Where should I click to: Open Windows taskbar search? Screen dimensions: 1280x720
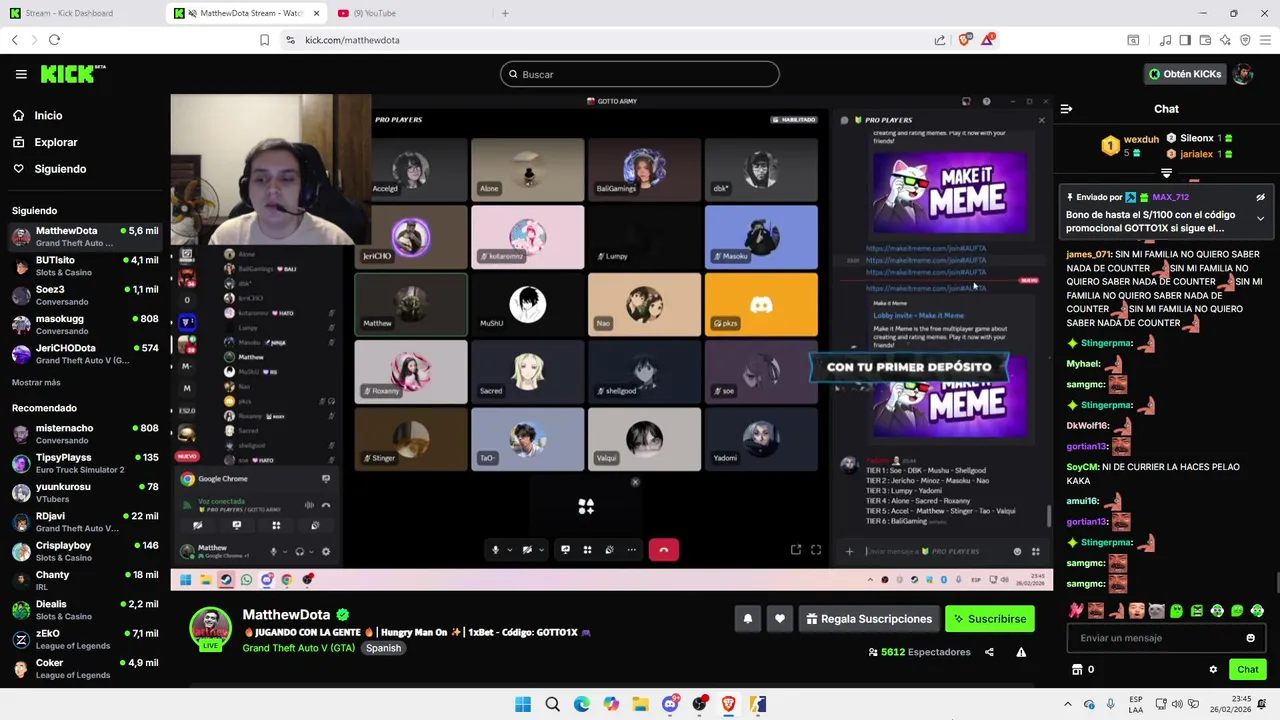[552, 704]
